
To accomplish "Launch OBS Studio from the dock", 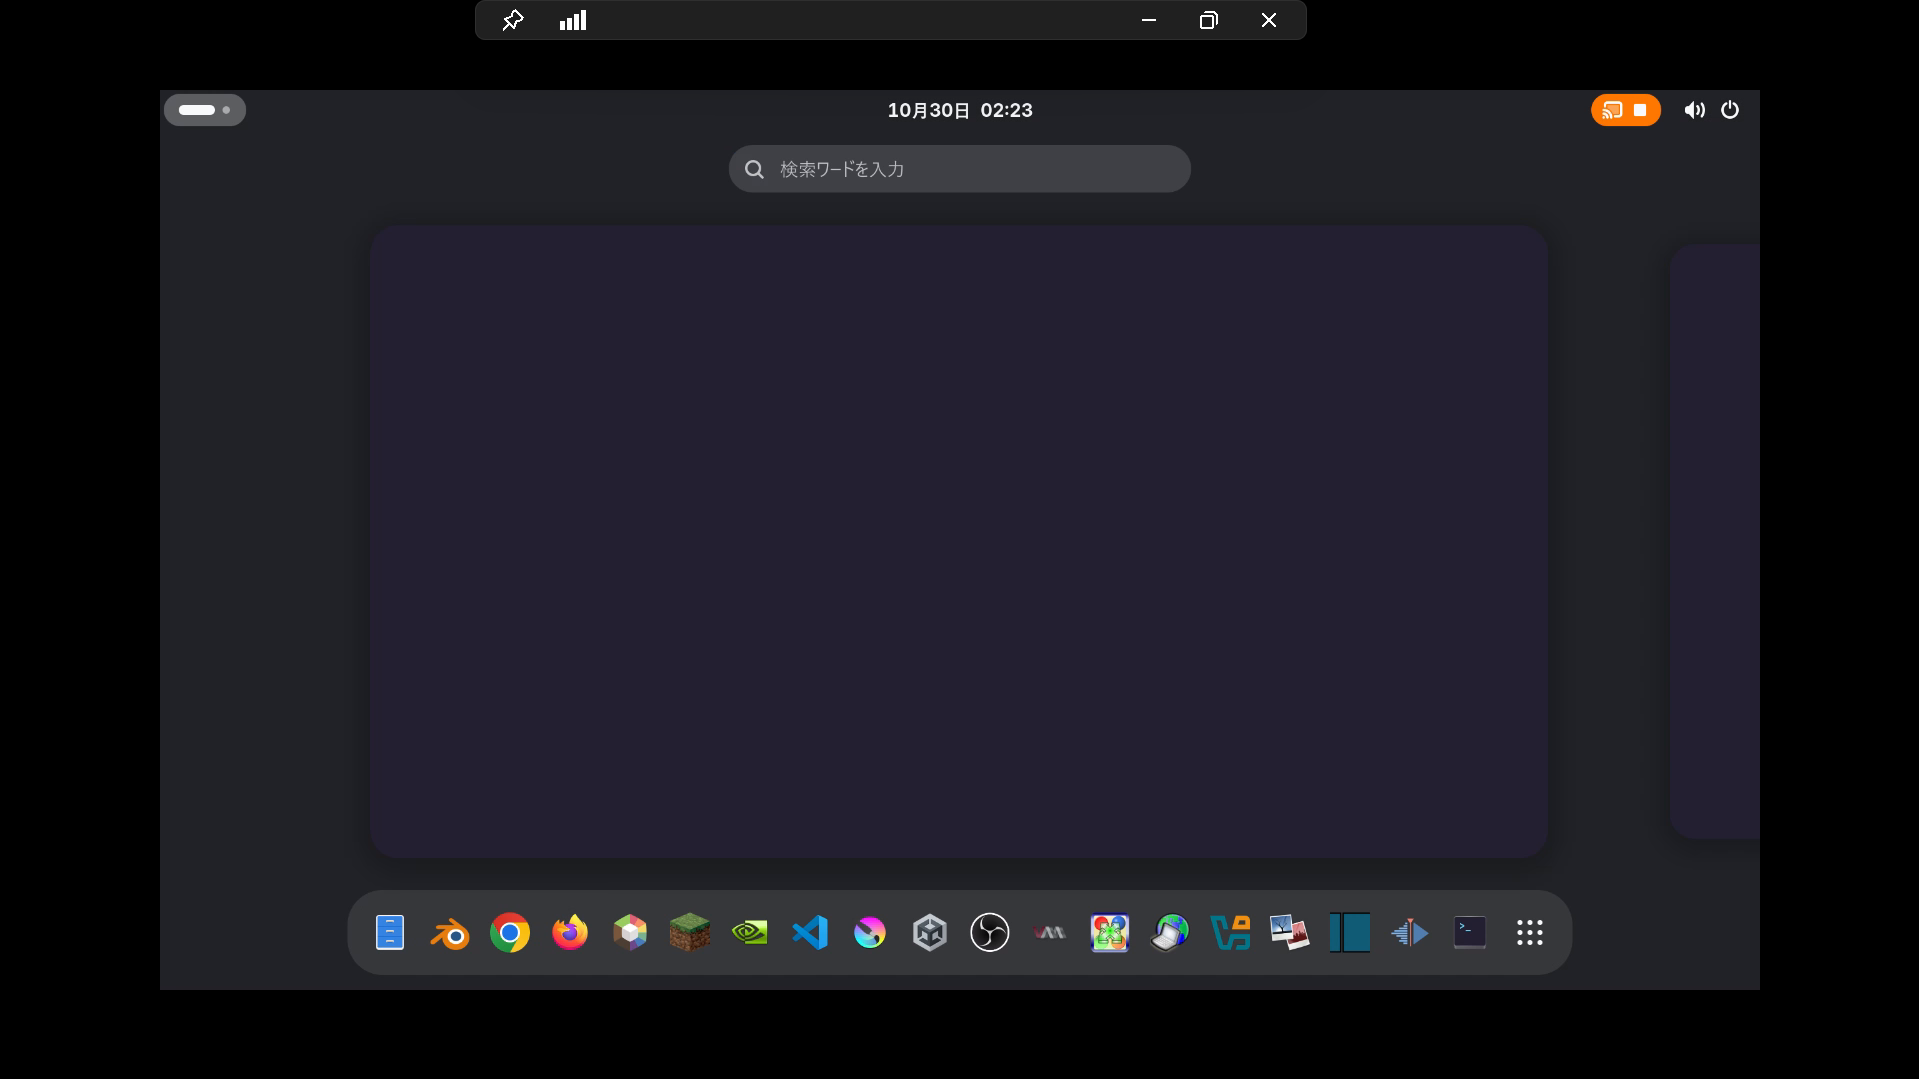I will tap(990, 933).
